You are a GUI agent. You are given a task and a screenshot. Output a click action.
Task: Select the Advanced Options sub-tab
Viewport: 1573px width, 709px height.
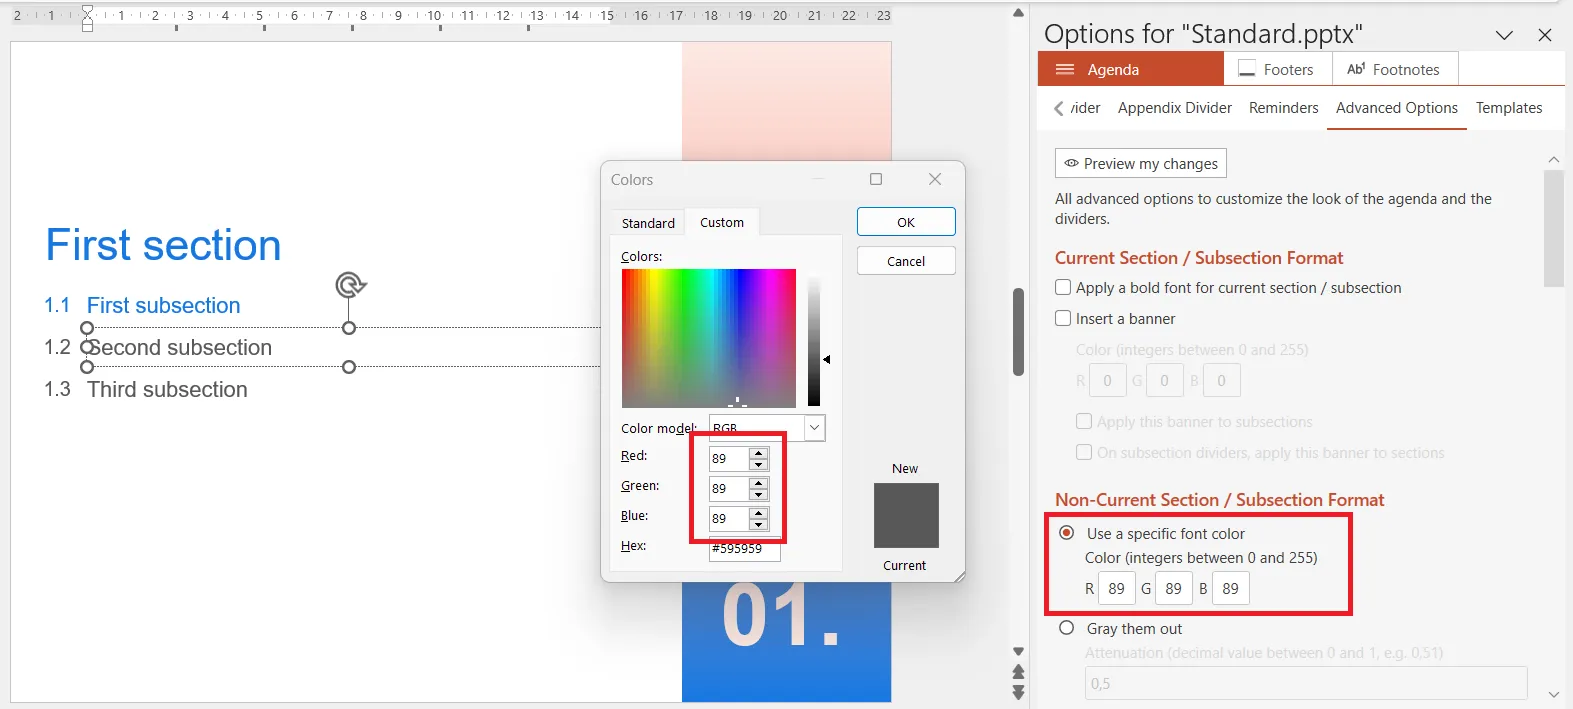click(1397, 108)
